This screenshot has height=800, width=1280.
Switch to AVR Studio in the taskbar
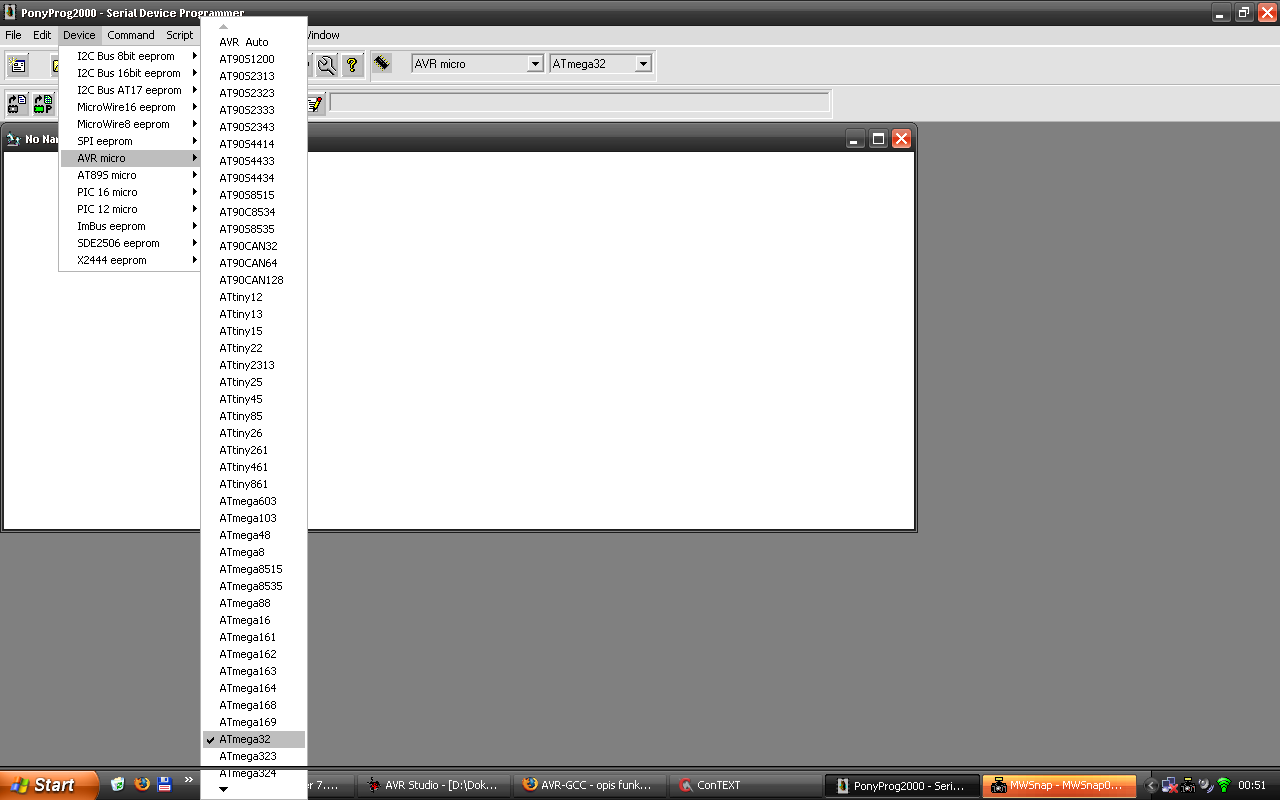[x=434, y=785]
